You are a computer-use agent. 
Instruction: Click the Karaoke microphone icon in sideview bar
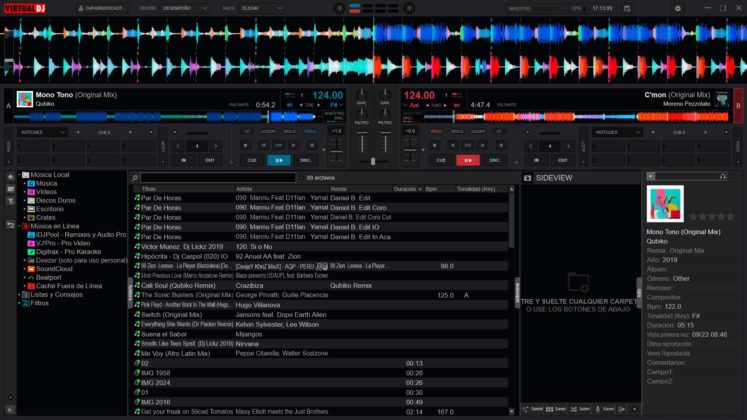point(597,409)
